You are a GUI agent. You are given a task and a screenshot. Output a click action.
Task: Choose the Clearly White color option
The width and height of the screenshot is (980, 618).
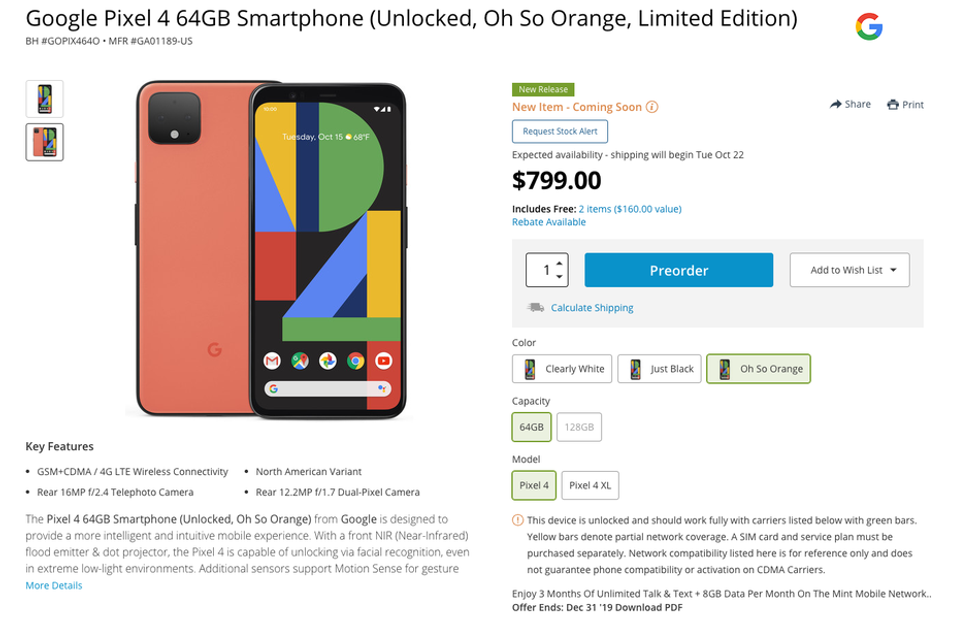(x=561, y=369)
